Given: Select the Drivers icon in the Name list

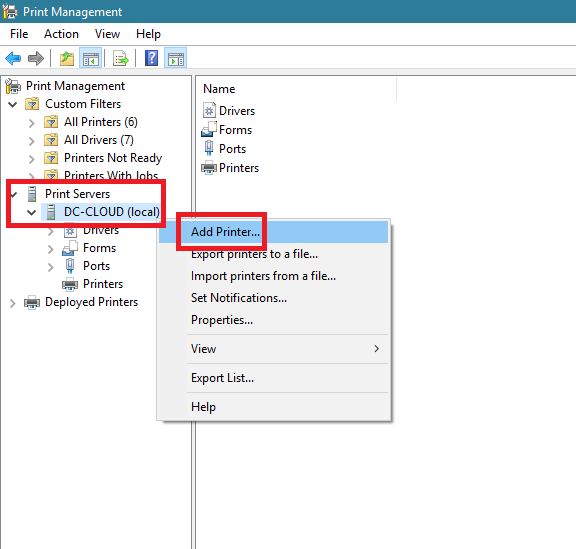Looking at the screenshot, I should click(x=209, y=111).
